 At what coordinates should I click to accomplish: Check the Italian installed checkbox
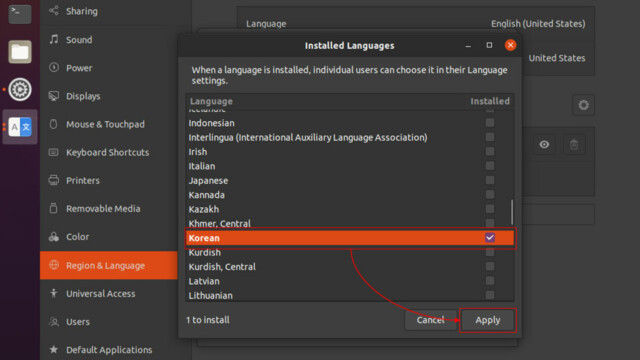tap(490, 166)
